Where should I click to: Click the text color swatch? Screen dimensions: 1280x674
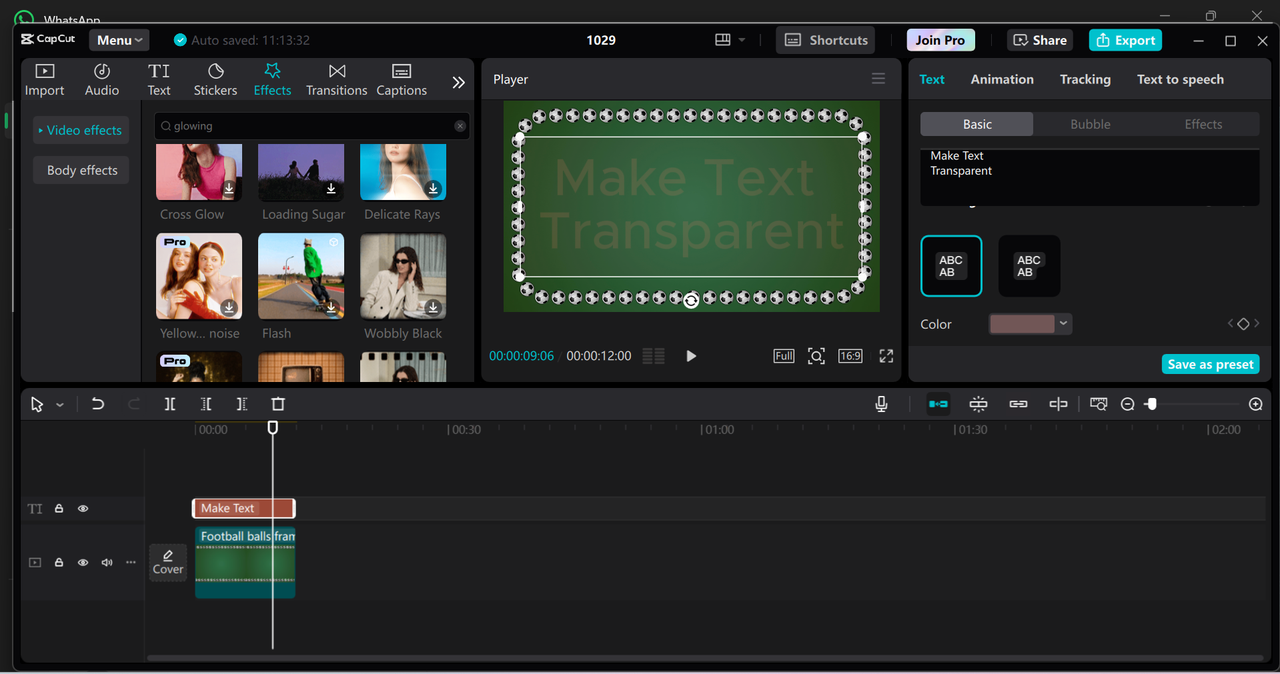[x=1022, y=324]
